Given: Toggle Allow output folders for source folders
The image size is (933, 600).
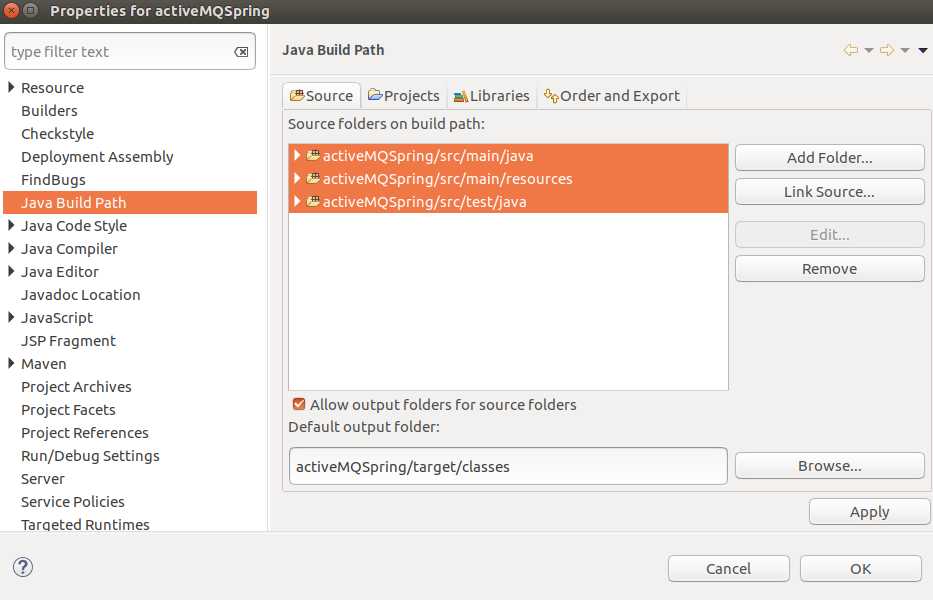Looking at the screenshot, I should click(x=299, y=405).
